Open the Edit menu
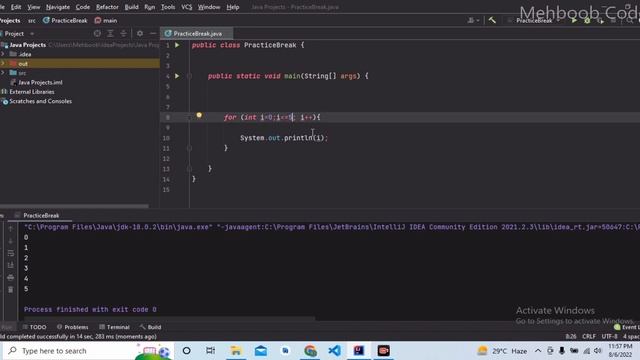 (16, 7)
